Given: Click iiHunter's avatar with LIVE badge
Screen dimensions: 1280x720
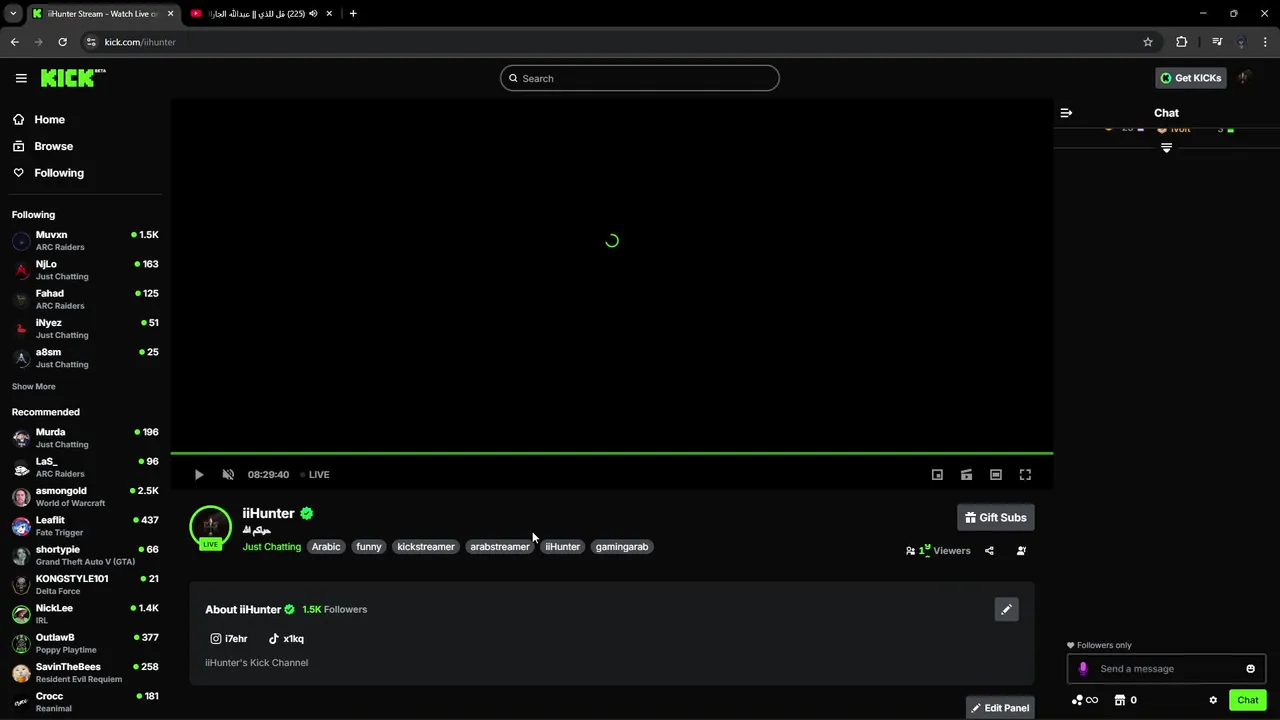Looking at the screenshot, I should click(x=210, y=528).
